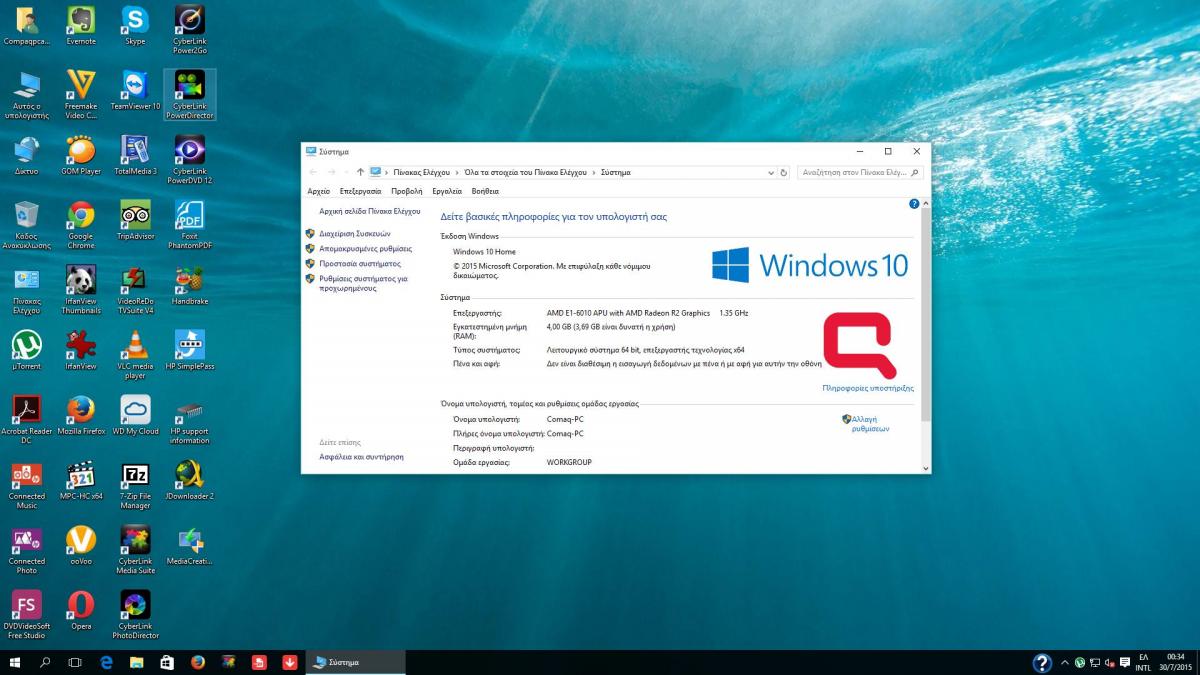Expand the chevron after Πίνακας Ελέγχου breadcrumb
1200x675 pixels.
(457, 172)
